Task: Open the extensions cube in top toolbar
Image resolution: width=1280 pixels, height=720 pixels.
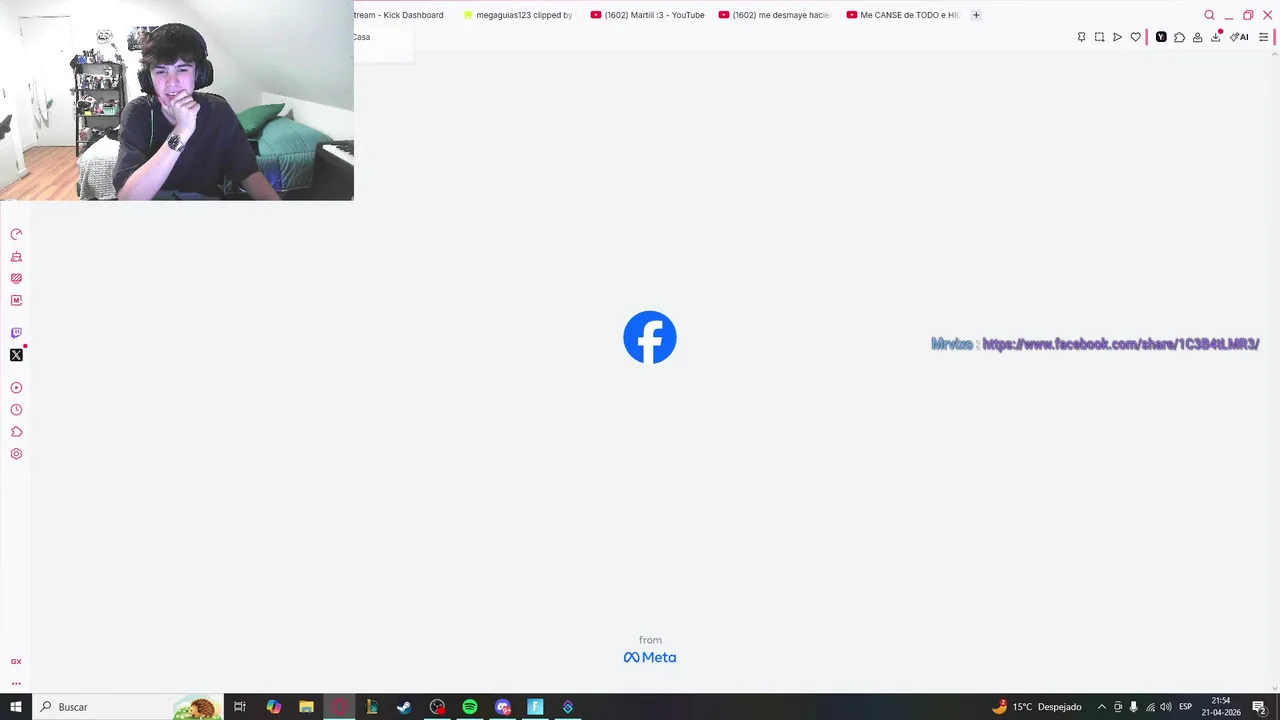Action: click(1179, 37)
